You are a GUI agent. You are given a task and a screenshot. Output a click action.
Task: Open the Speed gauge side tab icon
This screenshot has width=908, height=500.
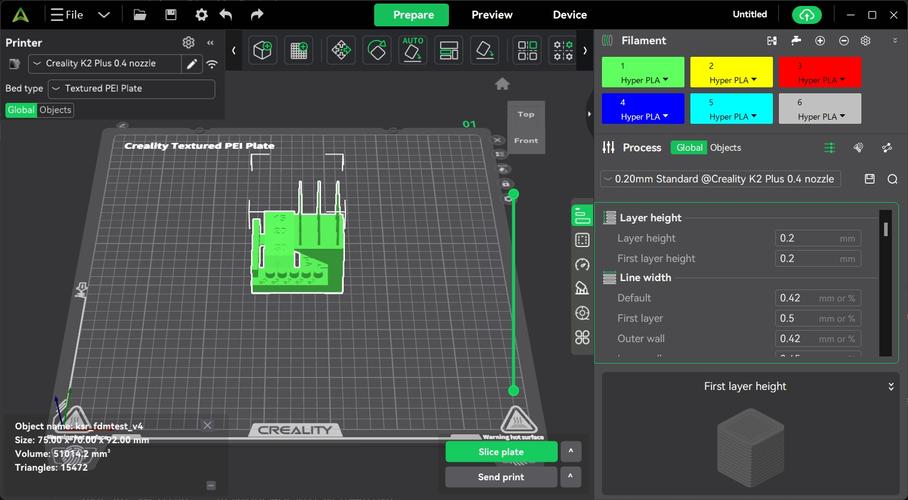(582, 265)
